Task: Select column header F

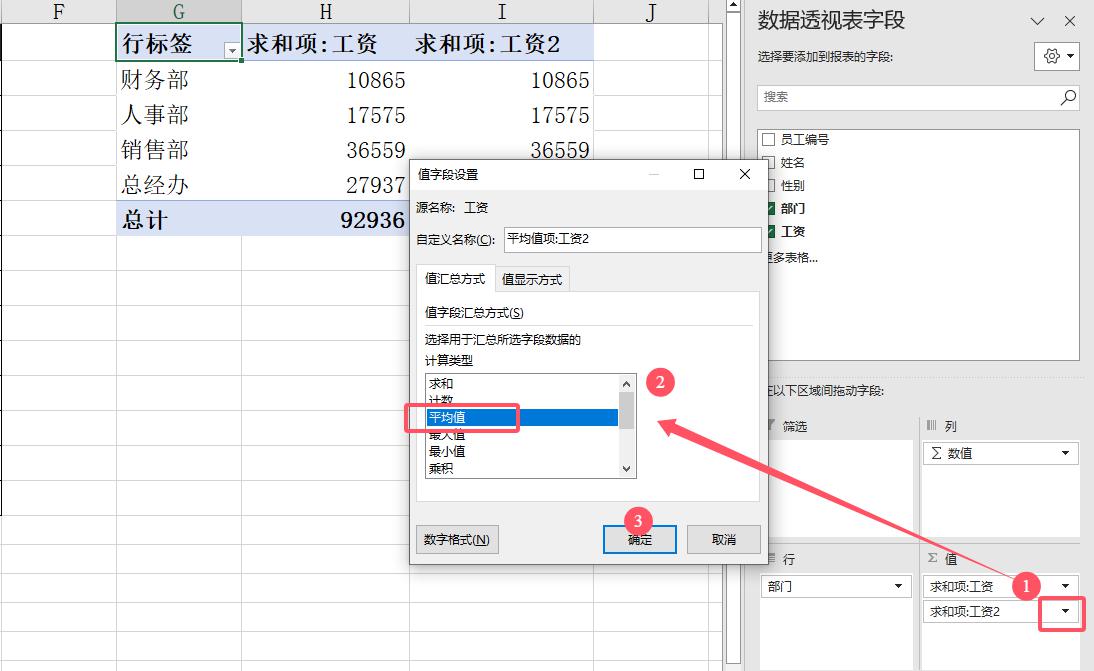Action: pyautogui.click(x=59, y=11)
